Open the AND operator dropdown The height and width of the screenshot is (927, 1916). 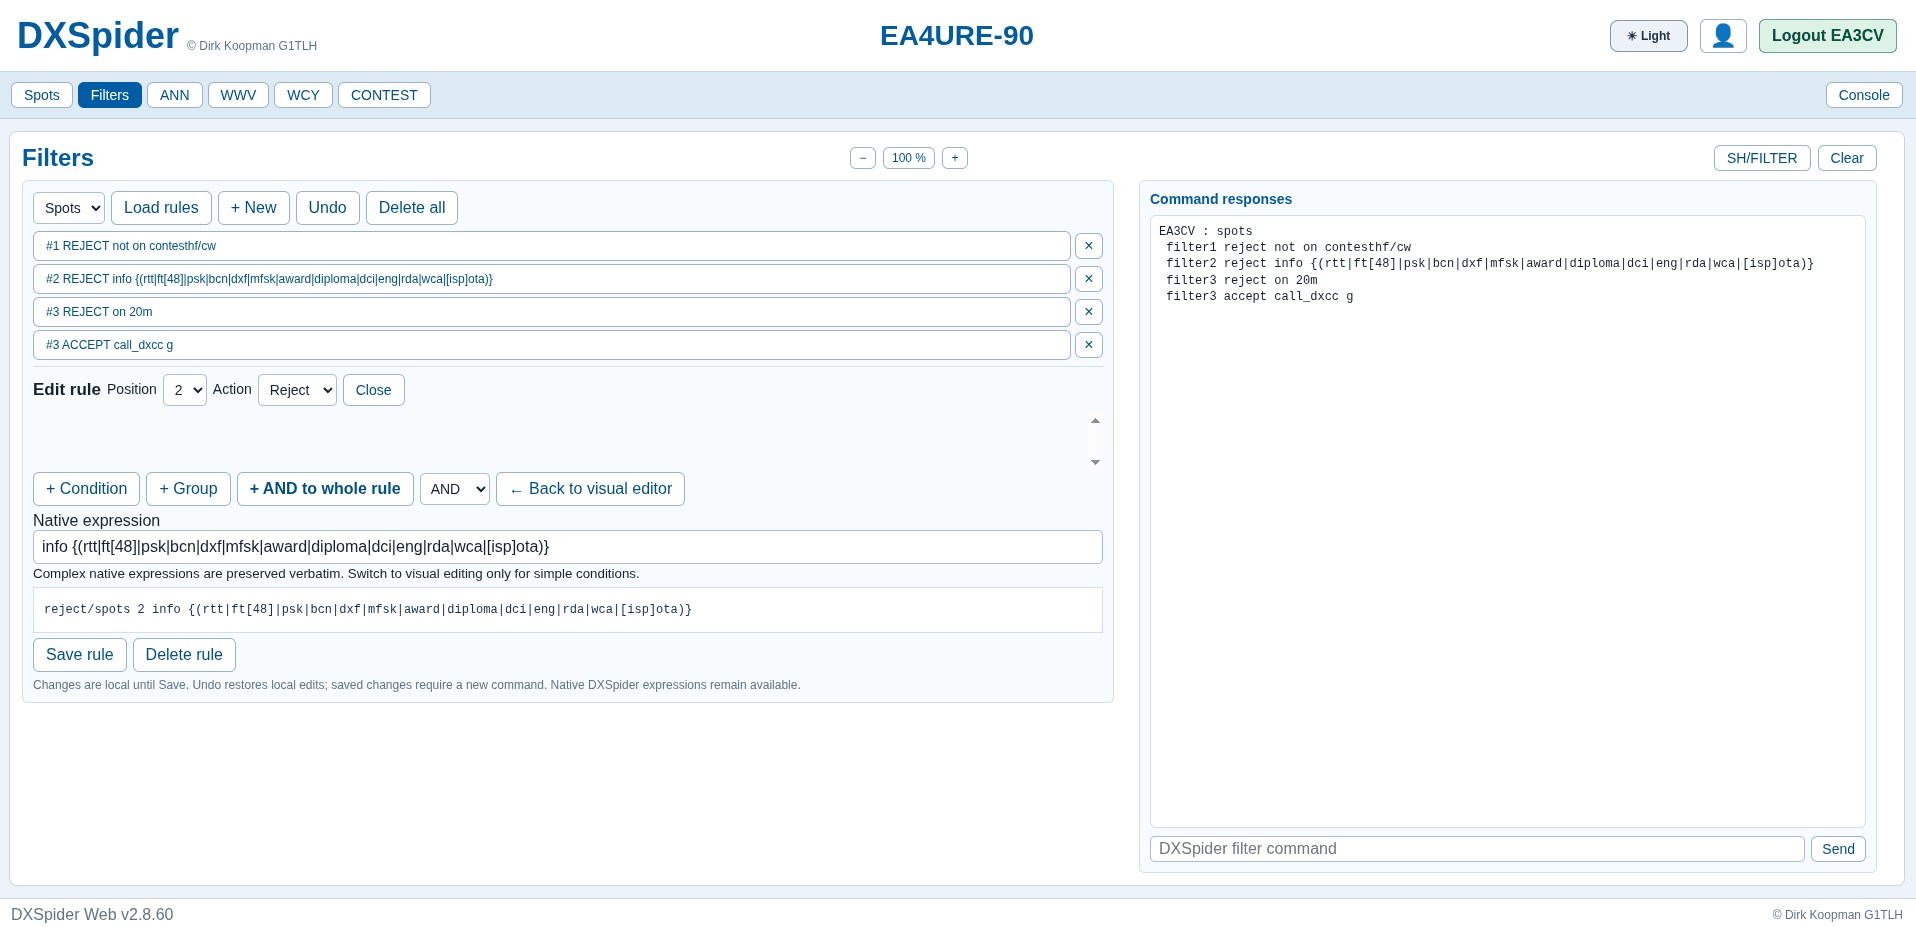coord(455,489)
